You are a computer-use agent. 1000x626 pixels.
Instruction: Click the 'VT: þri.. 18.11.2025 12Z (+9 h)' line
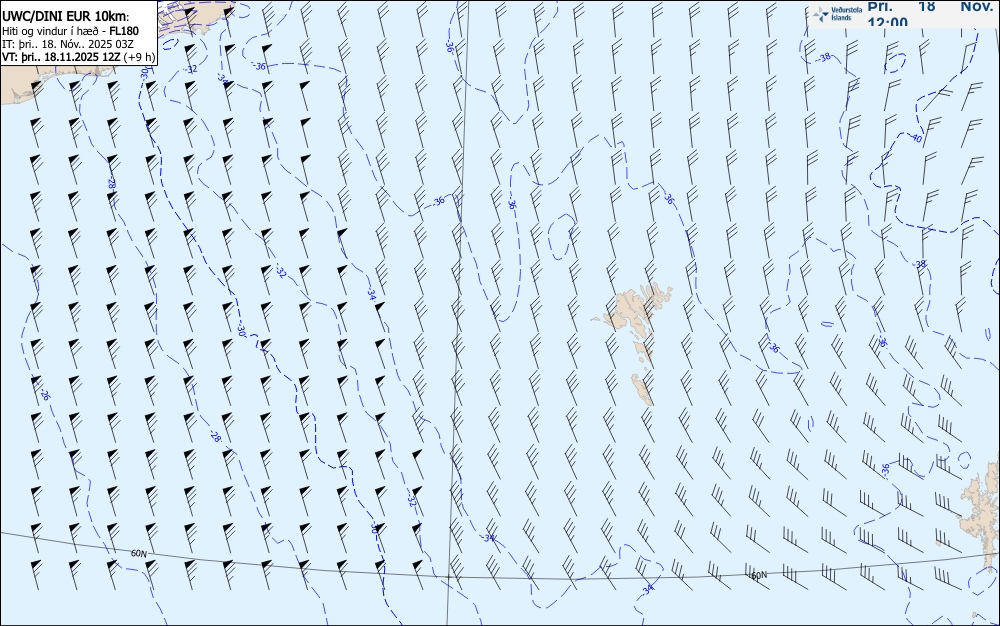coord(78,57)
